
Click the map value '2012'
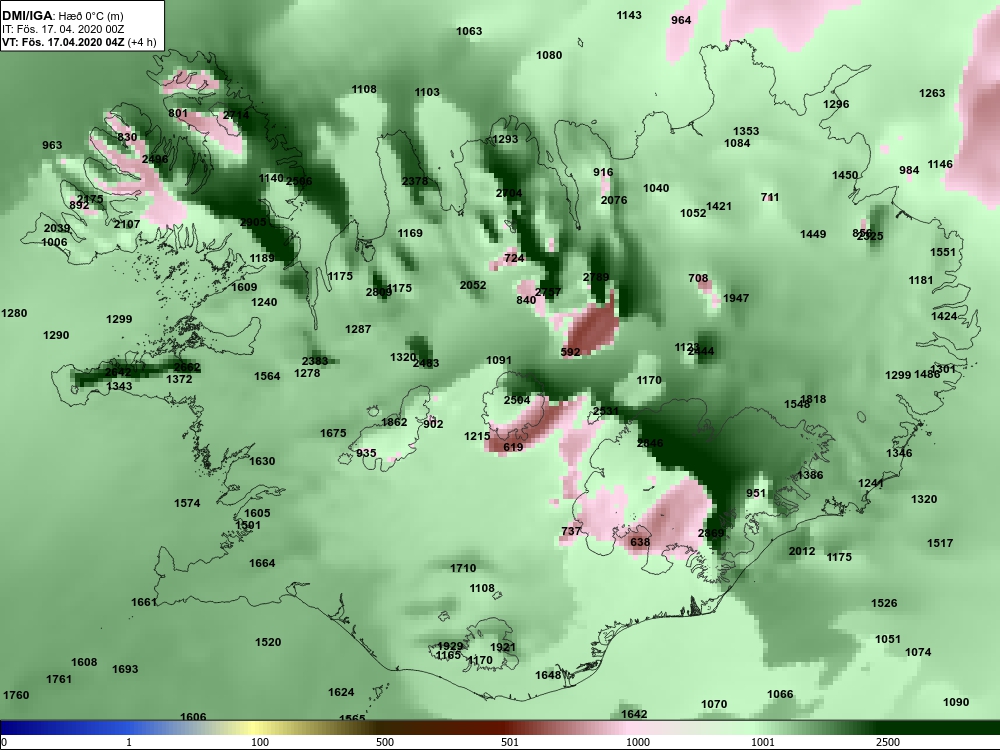802,552
